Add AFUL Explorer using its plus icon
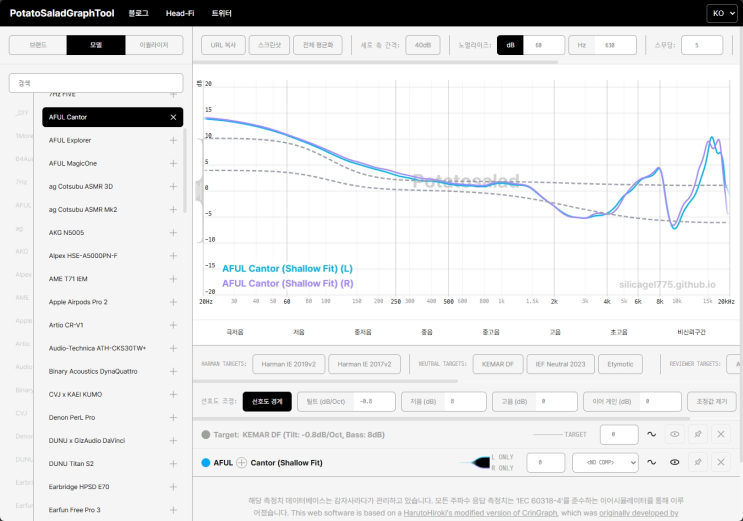Viewport: 743px width, 521px height. [173, 140]
